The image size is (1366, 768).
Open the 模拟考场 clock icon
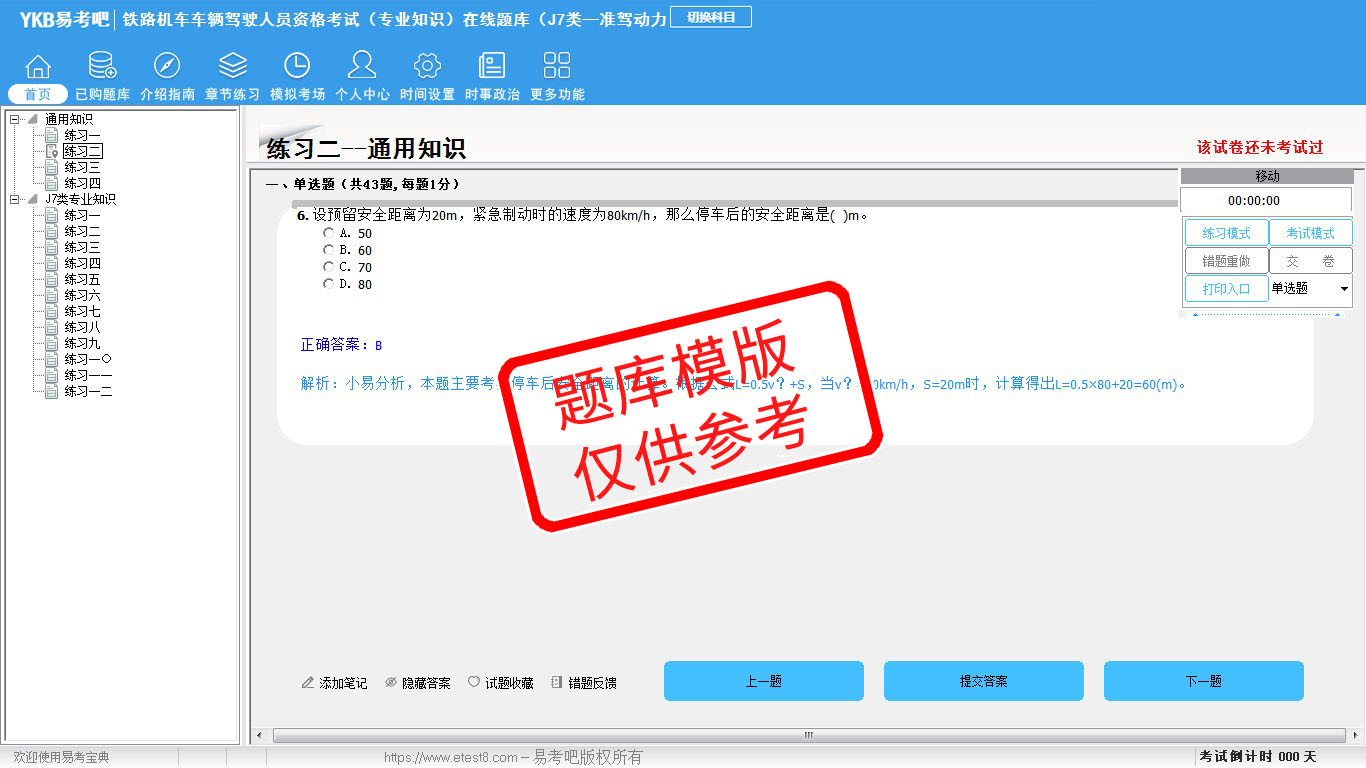click(297, 66)
